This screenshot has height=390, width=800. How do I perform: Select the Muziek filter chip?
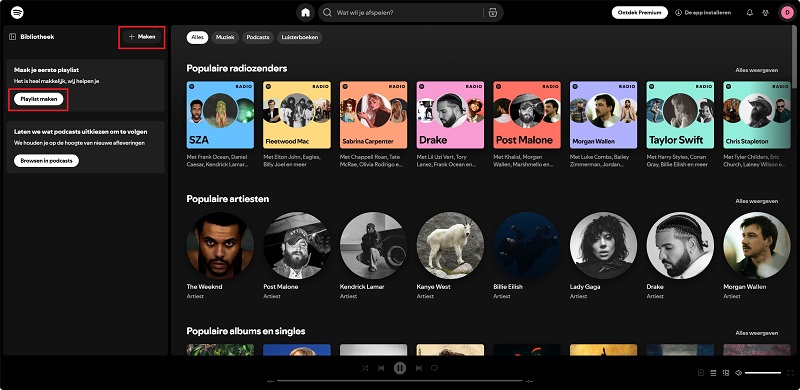[225, 37]
